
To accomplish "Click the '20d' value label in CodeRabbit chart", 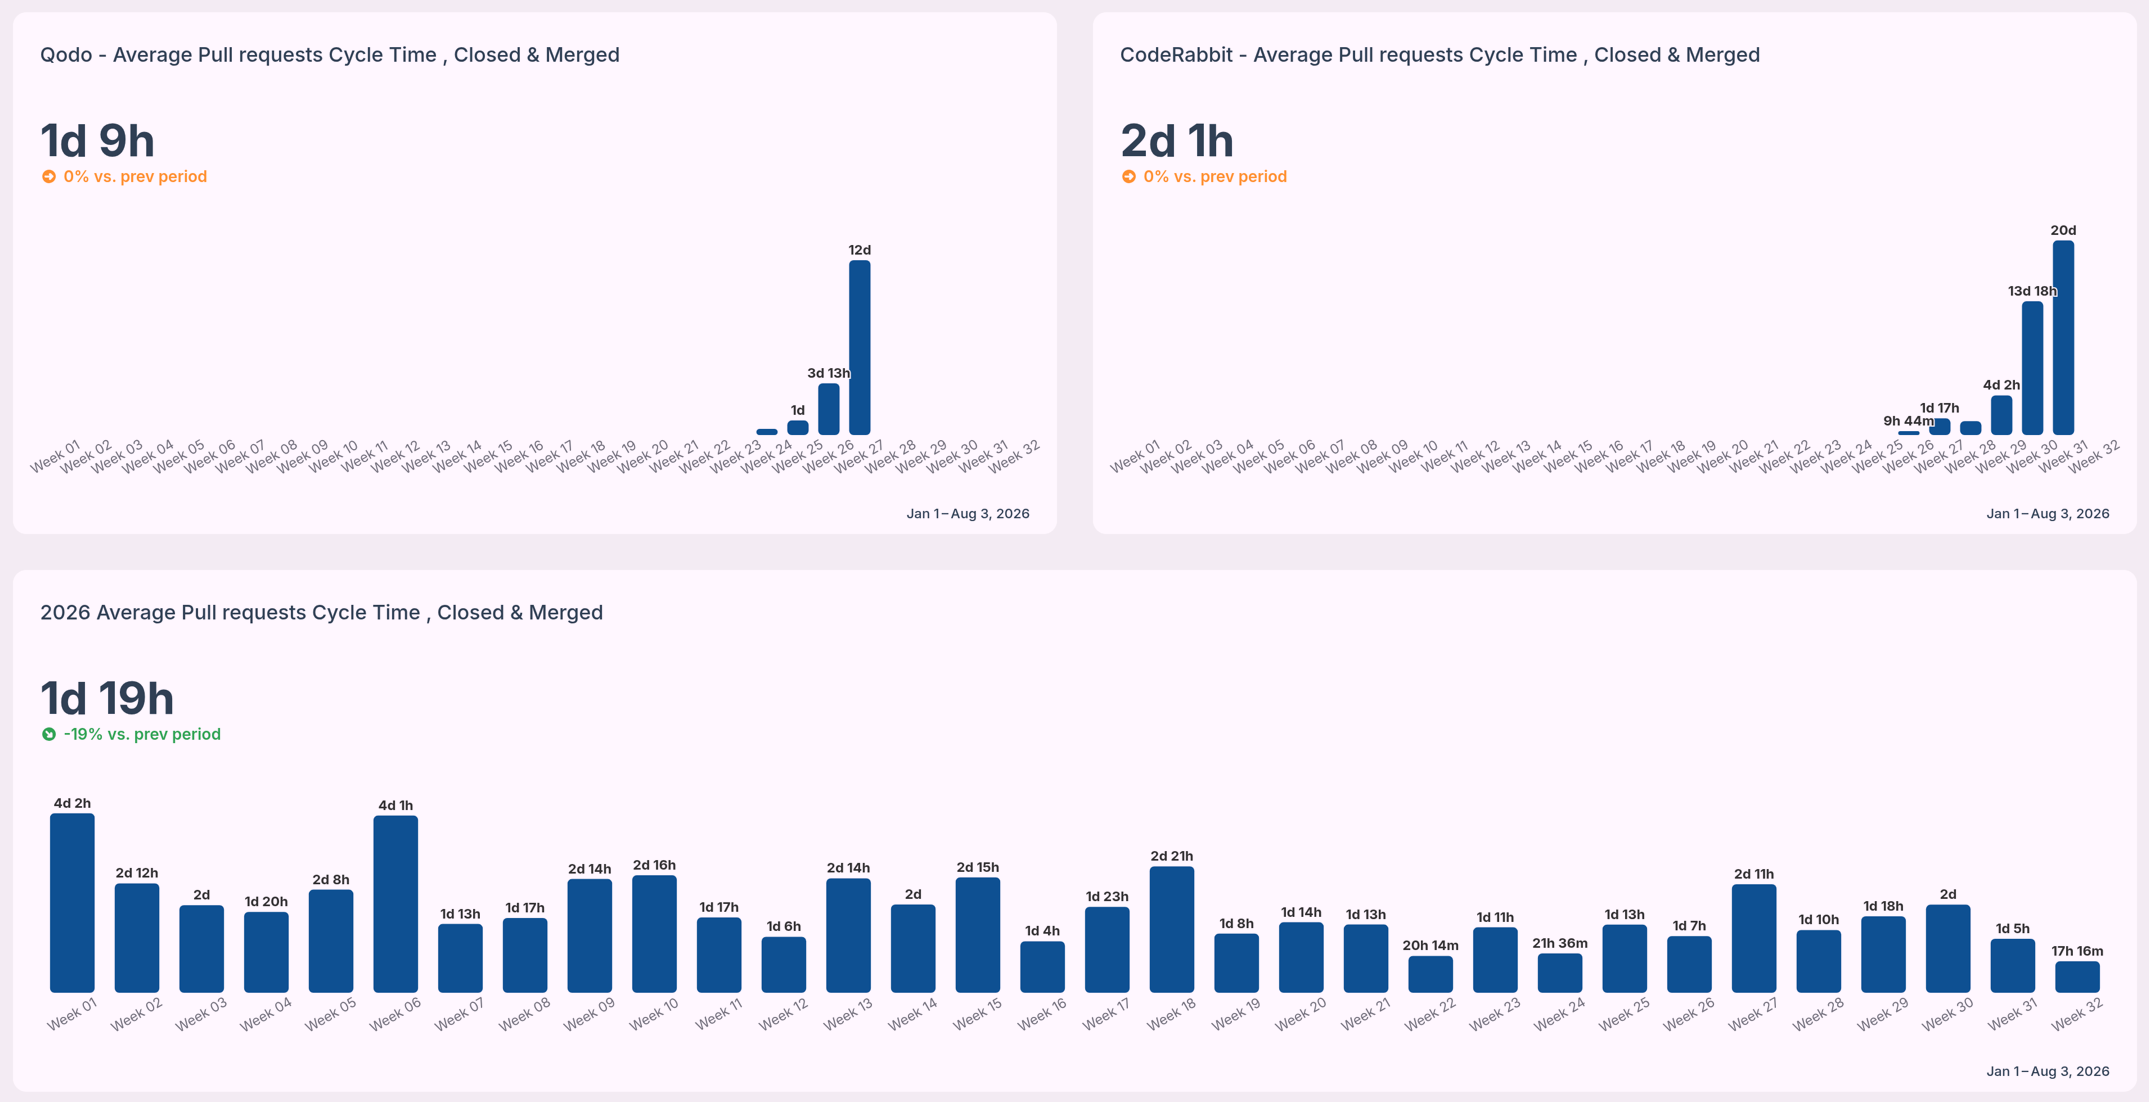I will click(2064, 230).
